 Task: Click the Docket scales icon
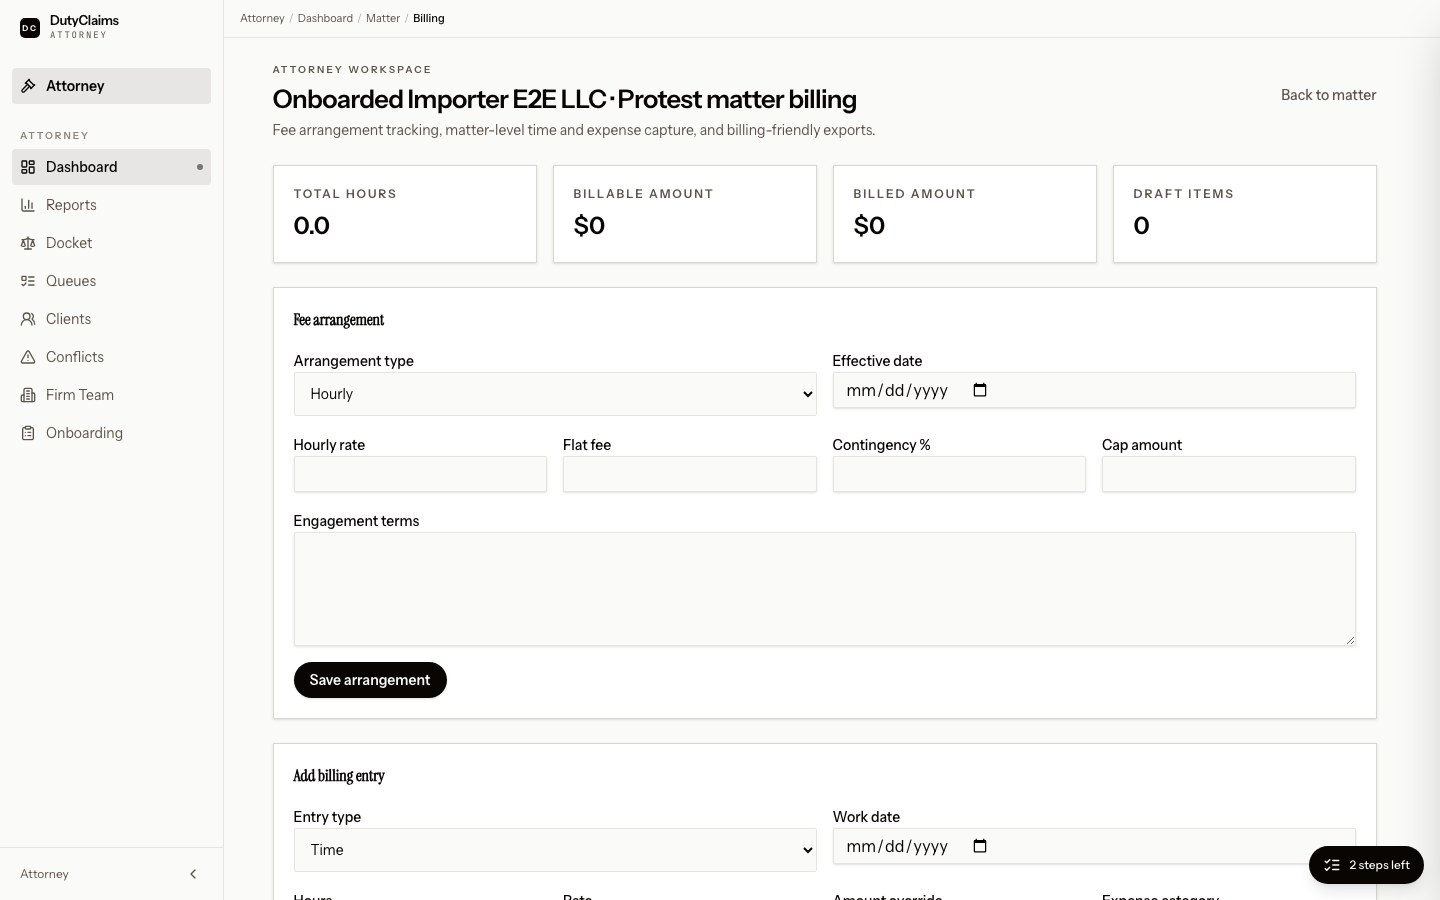(28, 243)
